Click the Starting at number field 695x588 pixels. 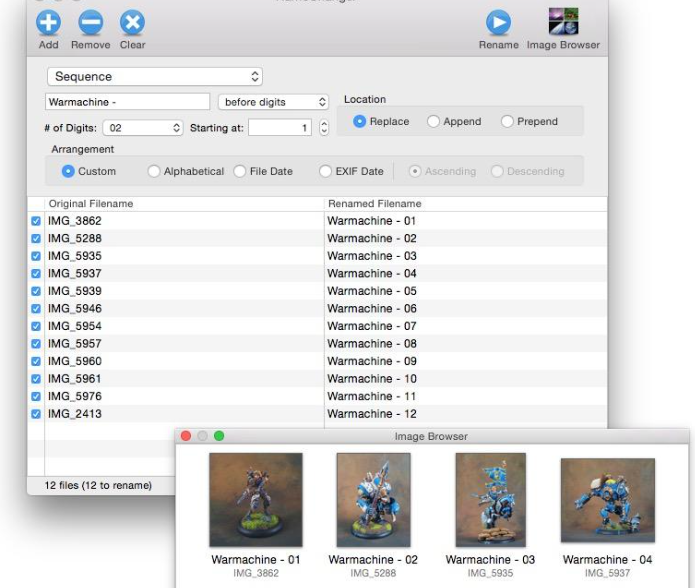point(280,128)
